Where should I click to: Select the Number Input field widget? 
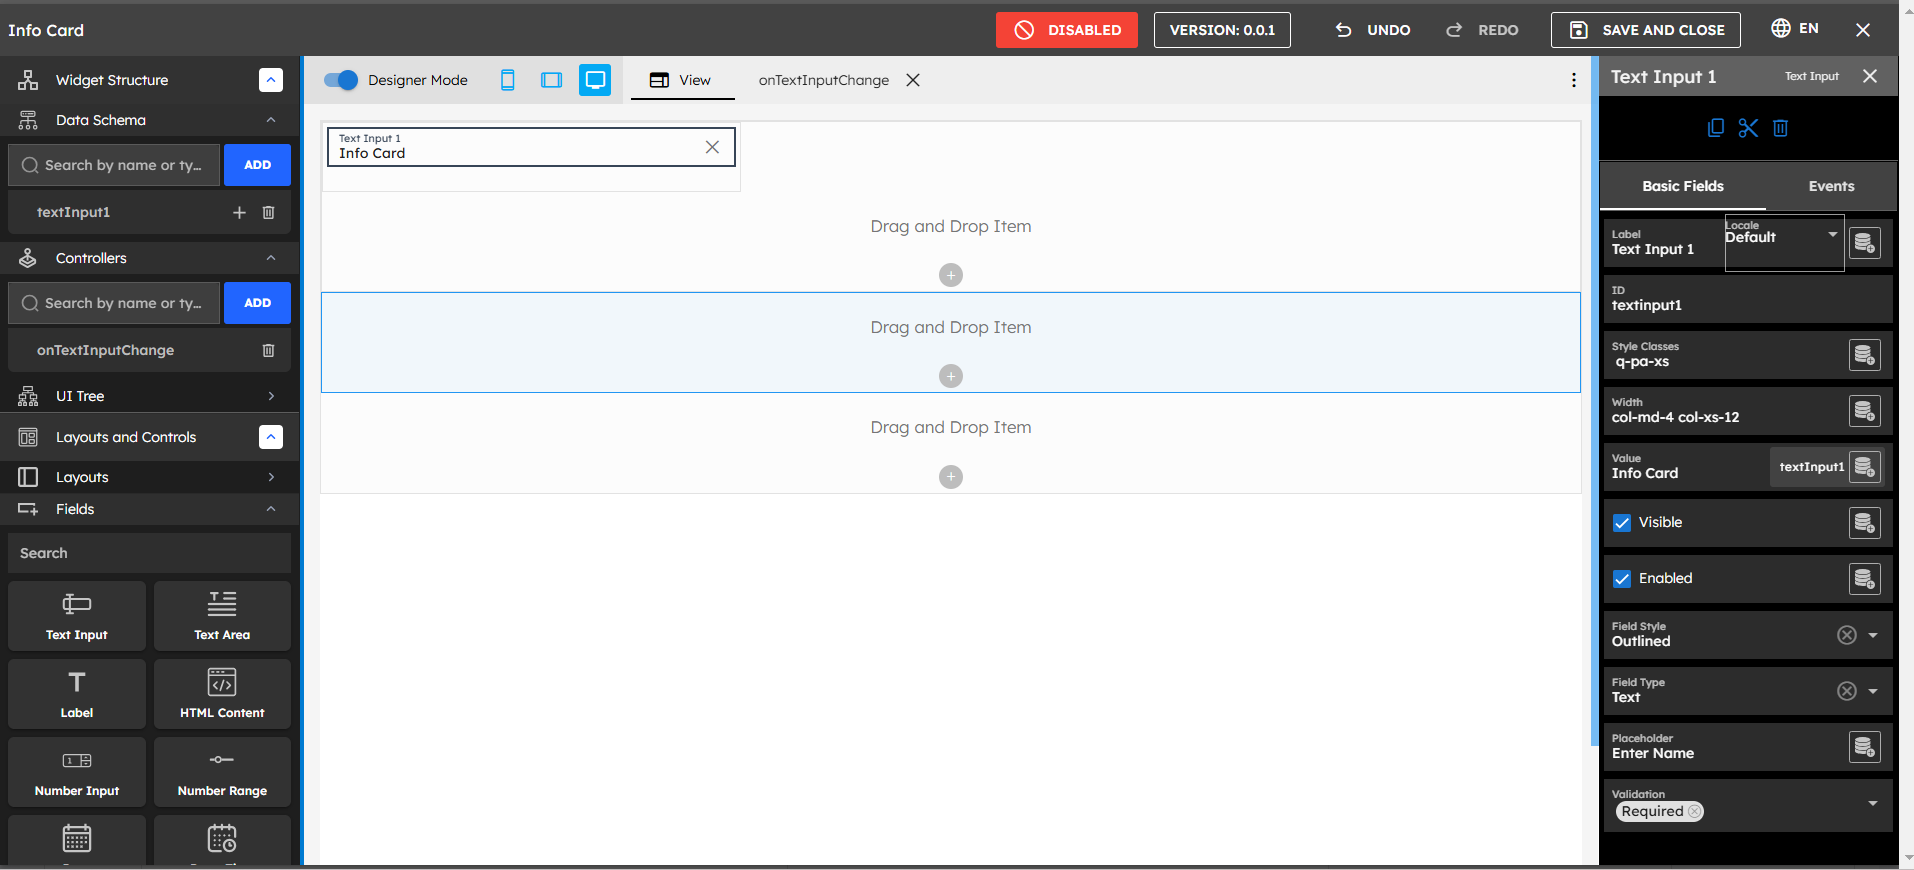[77, 772]
